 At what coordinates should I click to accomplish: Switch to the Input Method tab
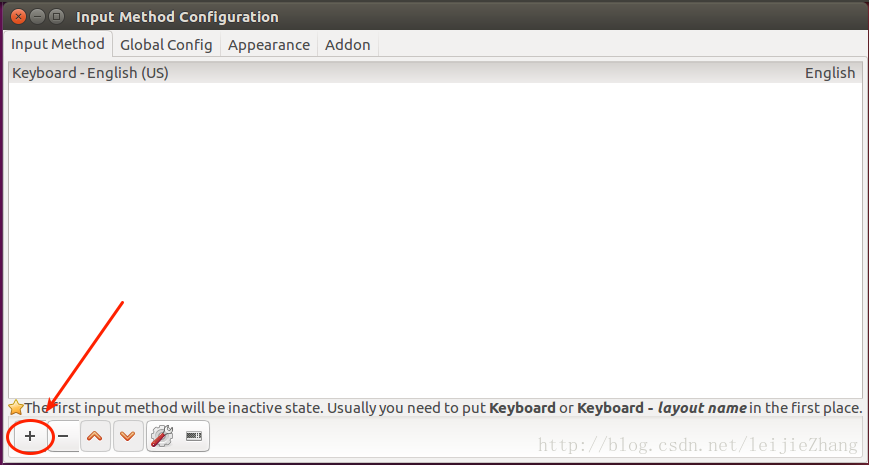(x=57, y=44)
